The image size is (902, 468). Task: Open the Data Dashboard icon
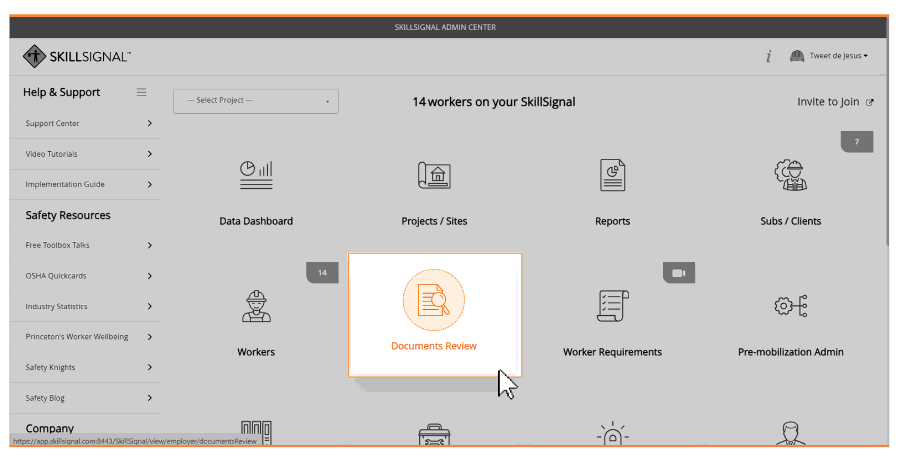point(256,175)
